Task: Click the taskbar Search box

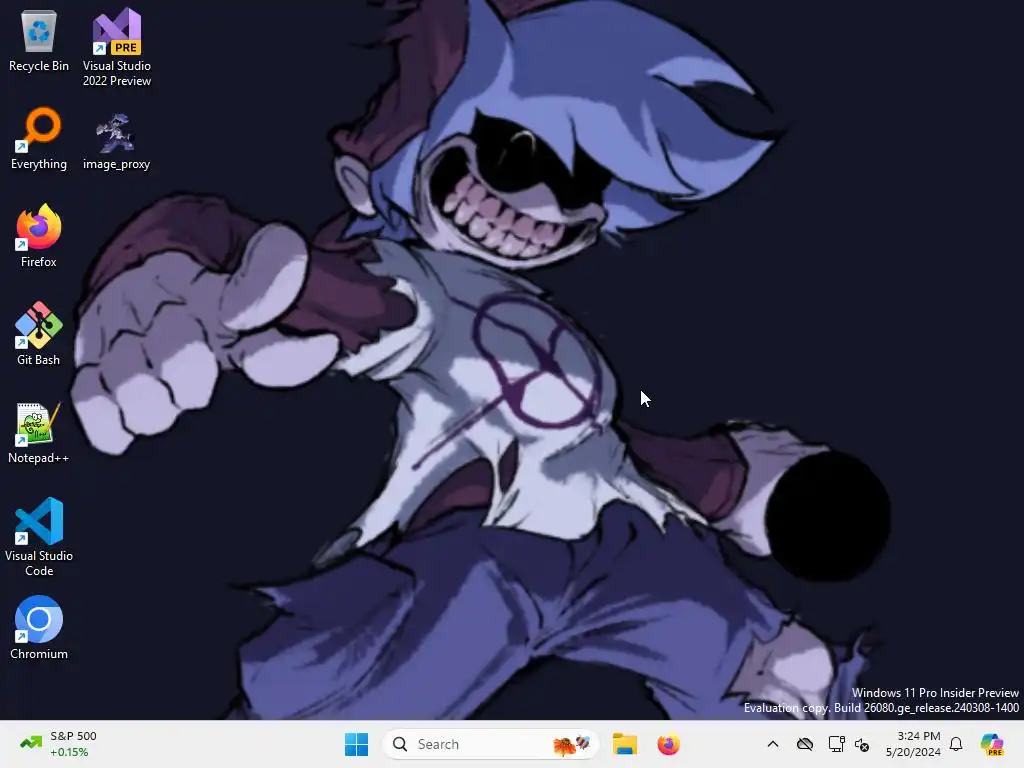Action: click(490, 744)
